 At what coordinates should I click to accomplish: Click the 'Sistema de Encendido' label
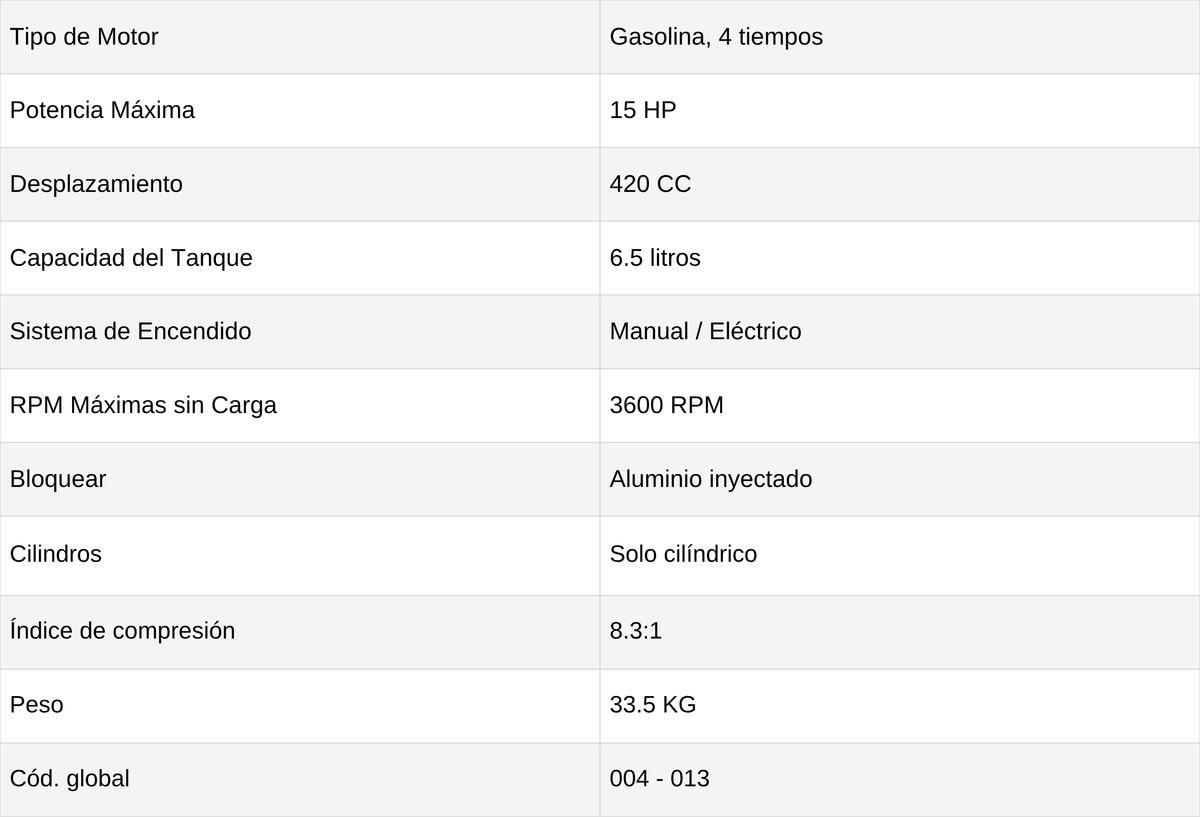(x=130, y=331)
